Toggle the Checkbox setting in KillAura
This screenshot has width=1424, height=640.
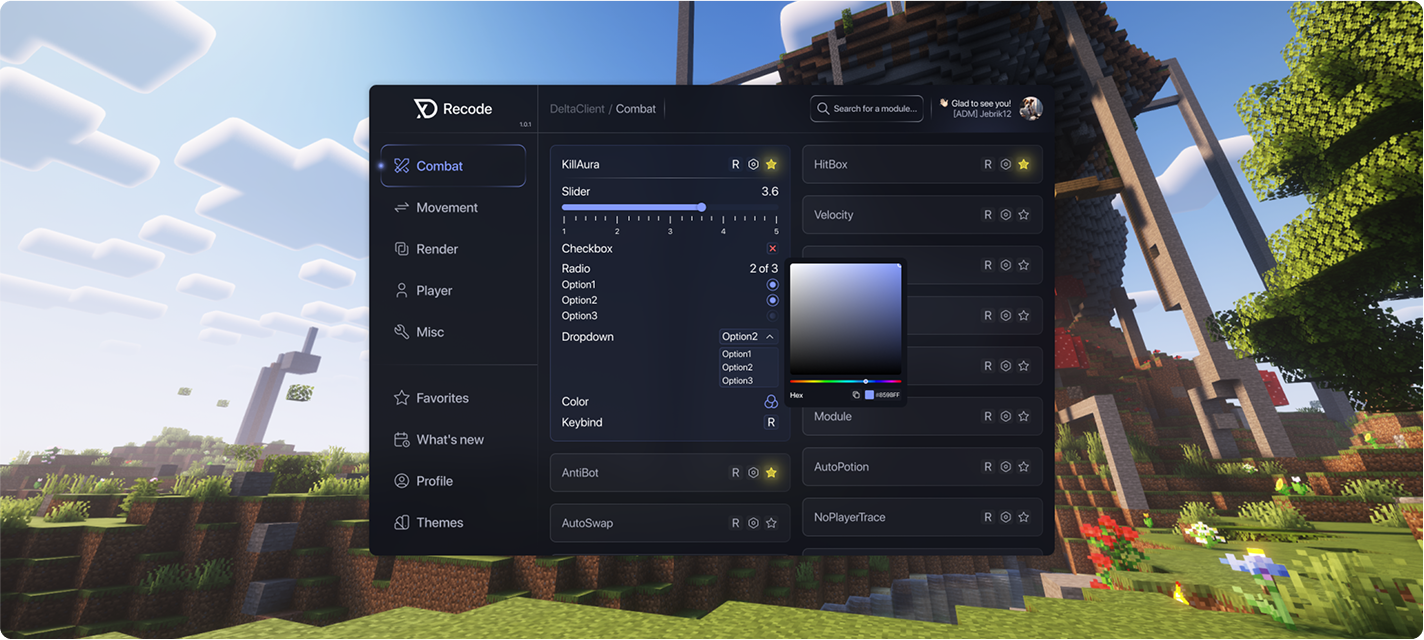click(x=772, y=248)
